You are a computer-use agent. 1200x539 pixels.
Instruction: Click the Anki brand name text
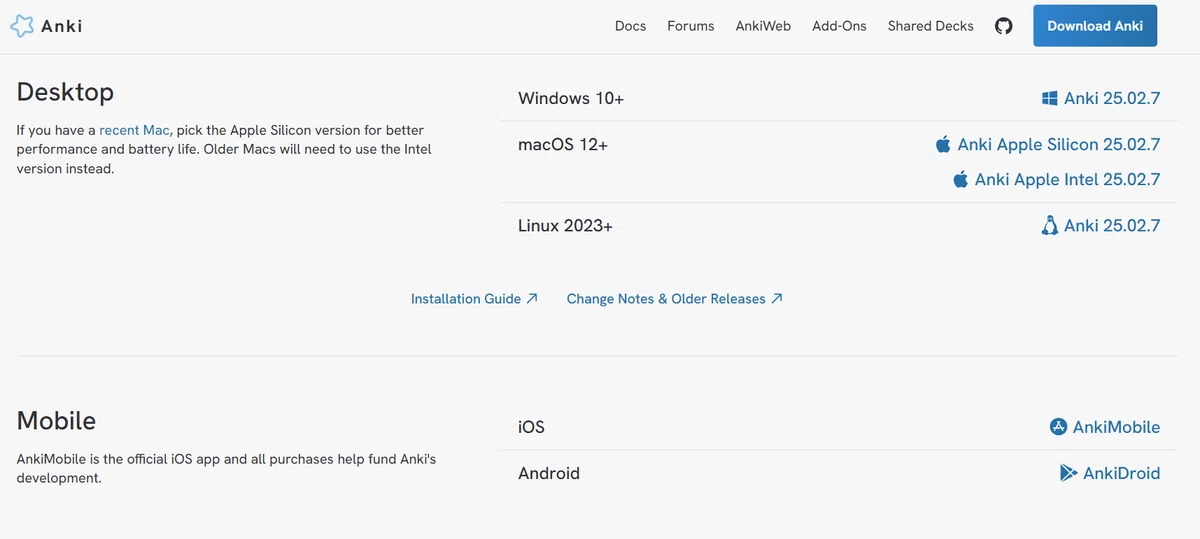point(62,26)
